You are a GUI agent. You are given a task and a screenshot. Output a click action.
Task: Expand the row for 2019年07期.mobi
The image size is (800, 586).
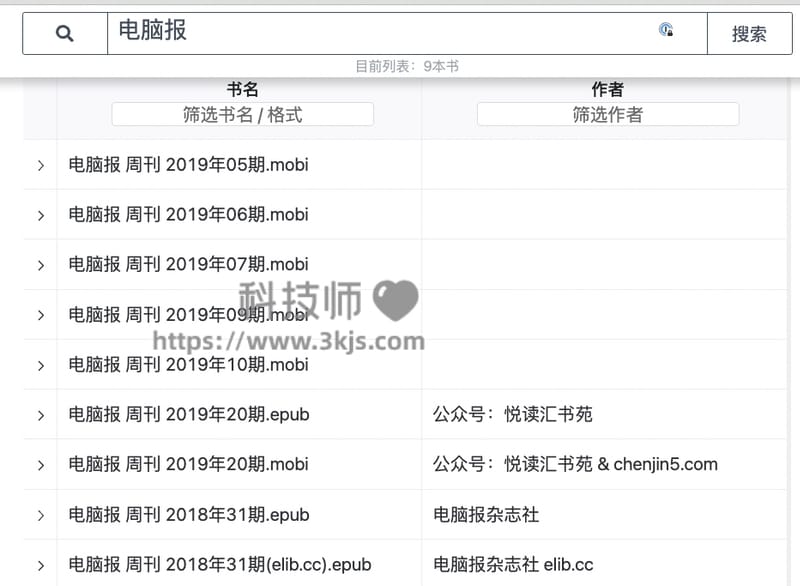[41, 265]
